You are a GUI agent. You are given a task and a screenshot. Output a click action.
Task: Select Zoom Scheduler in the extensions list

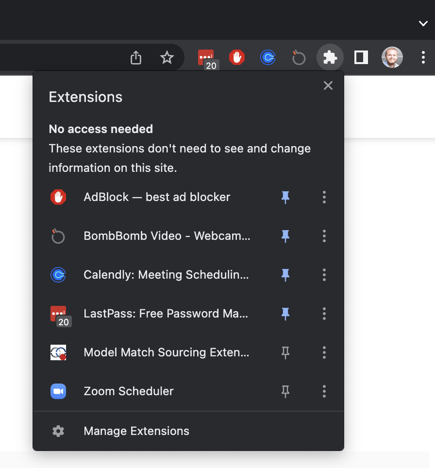click(154, 391)
